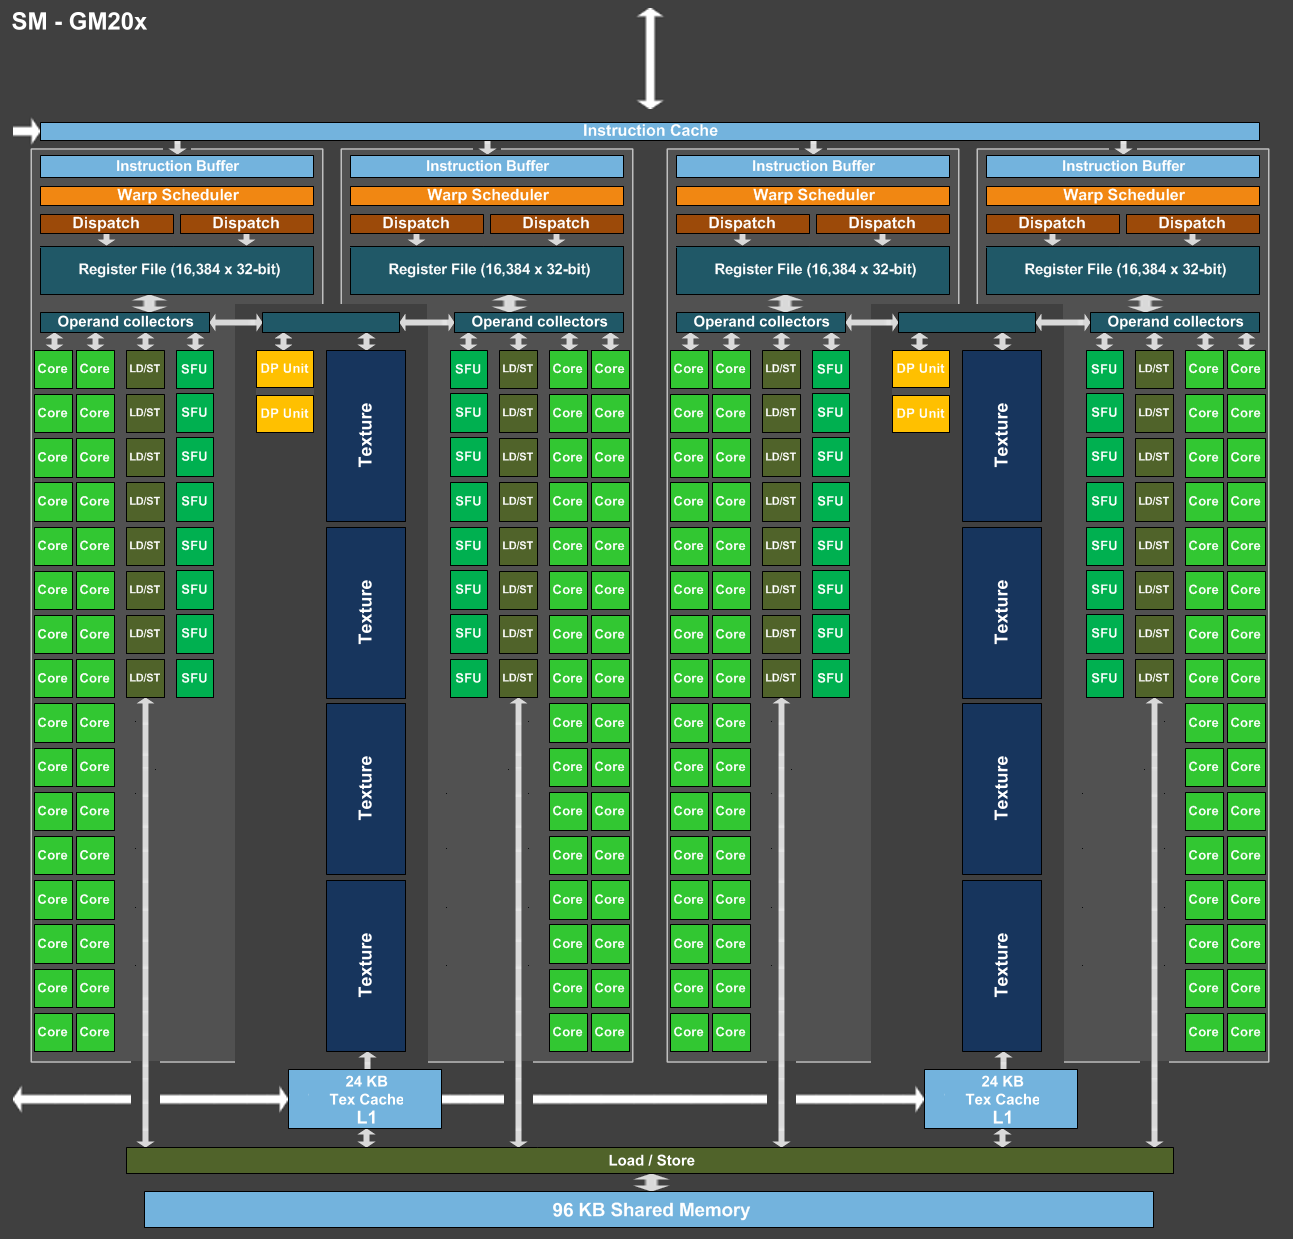Click the third "Warp Scheduler" from the left
The height and width of the screenshot is (1239, 1293).
coord(813,196)
